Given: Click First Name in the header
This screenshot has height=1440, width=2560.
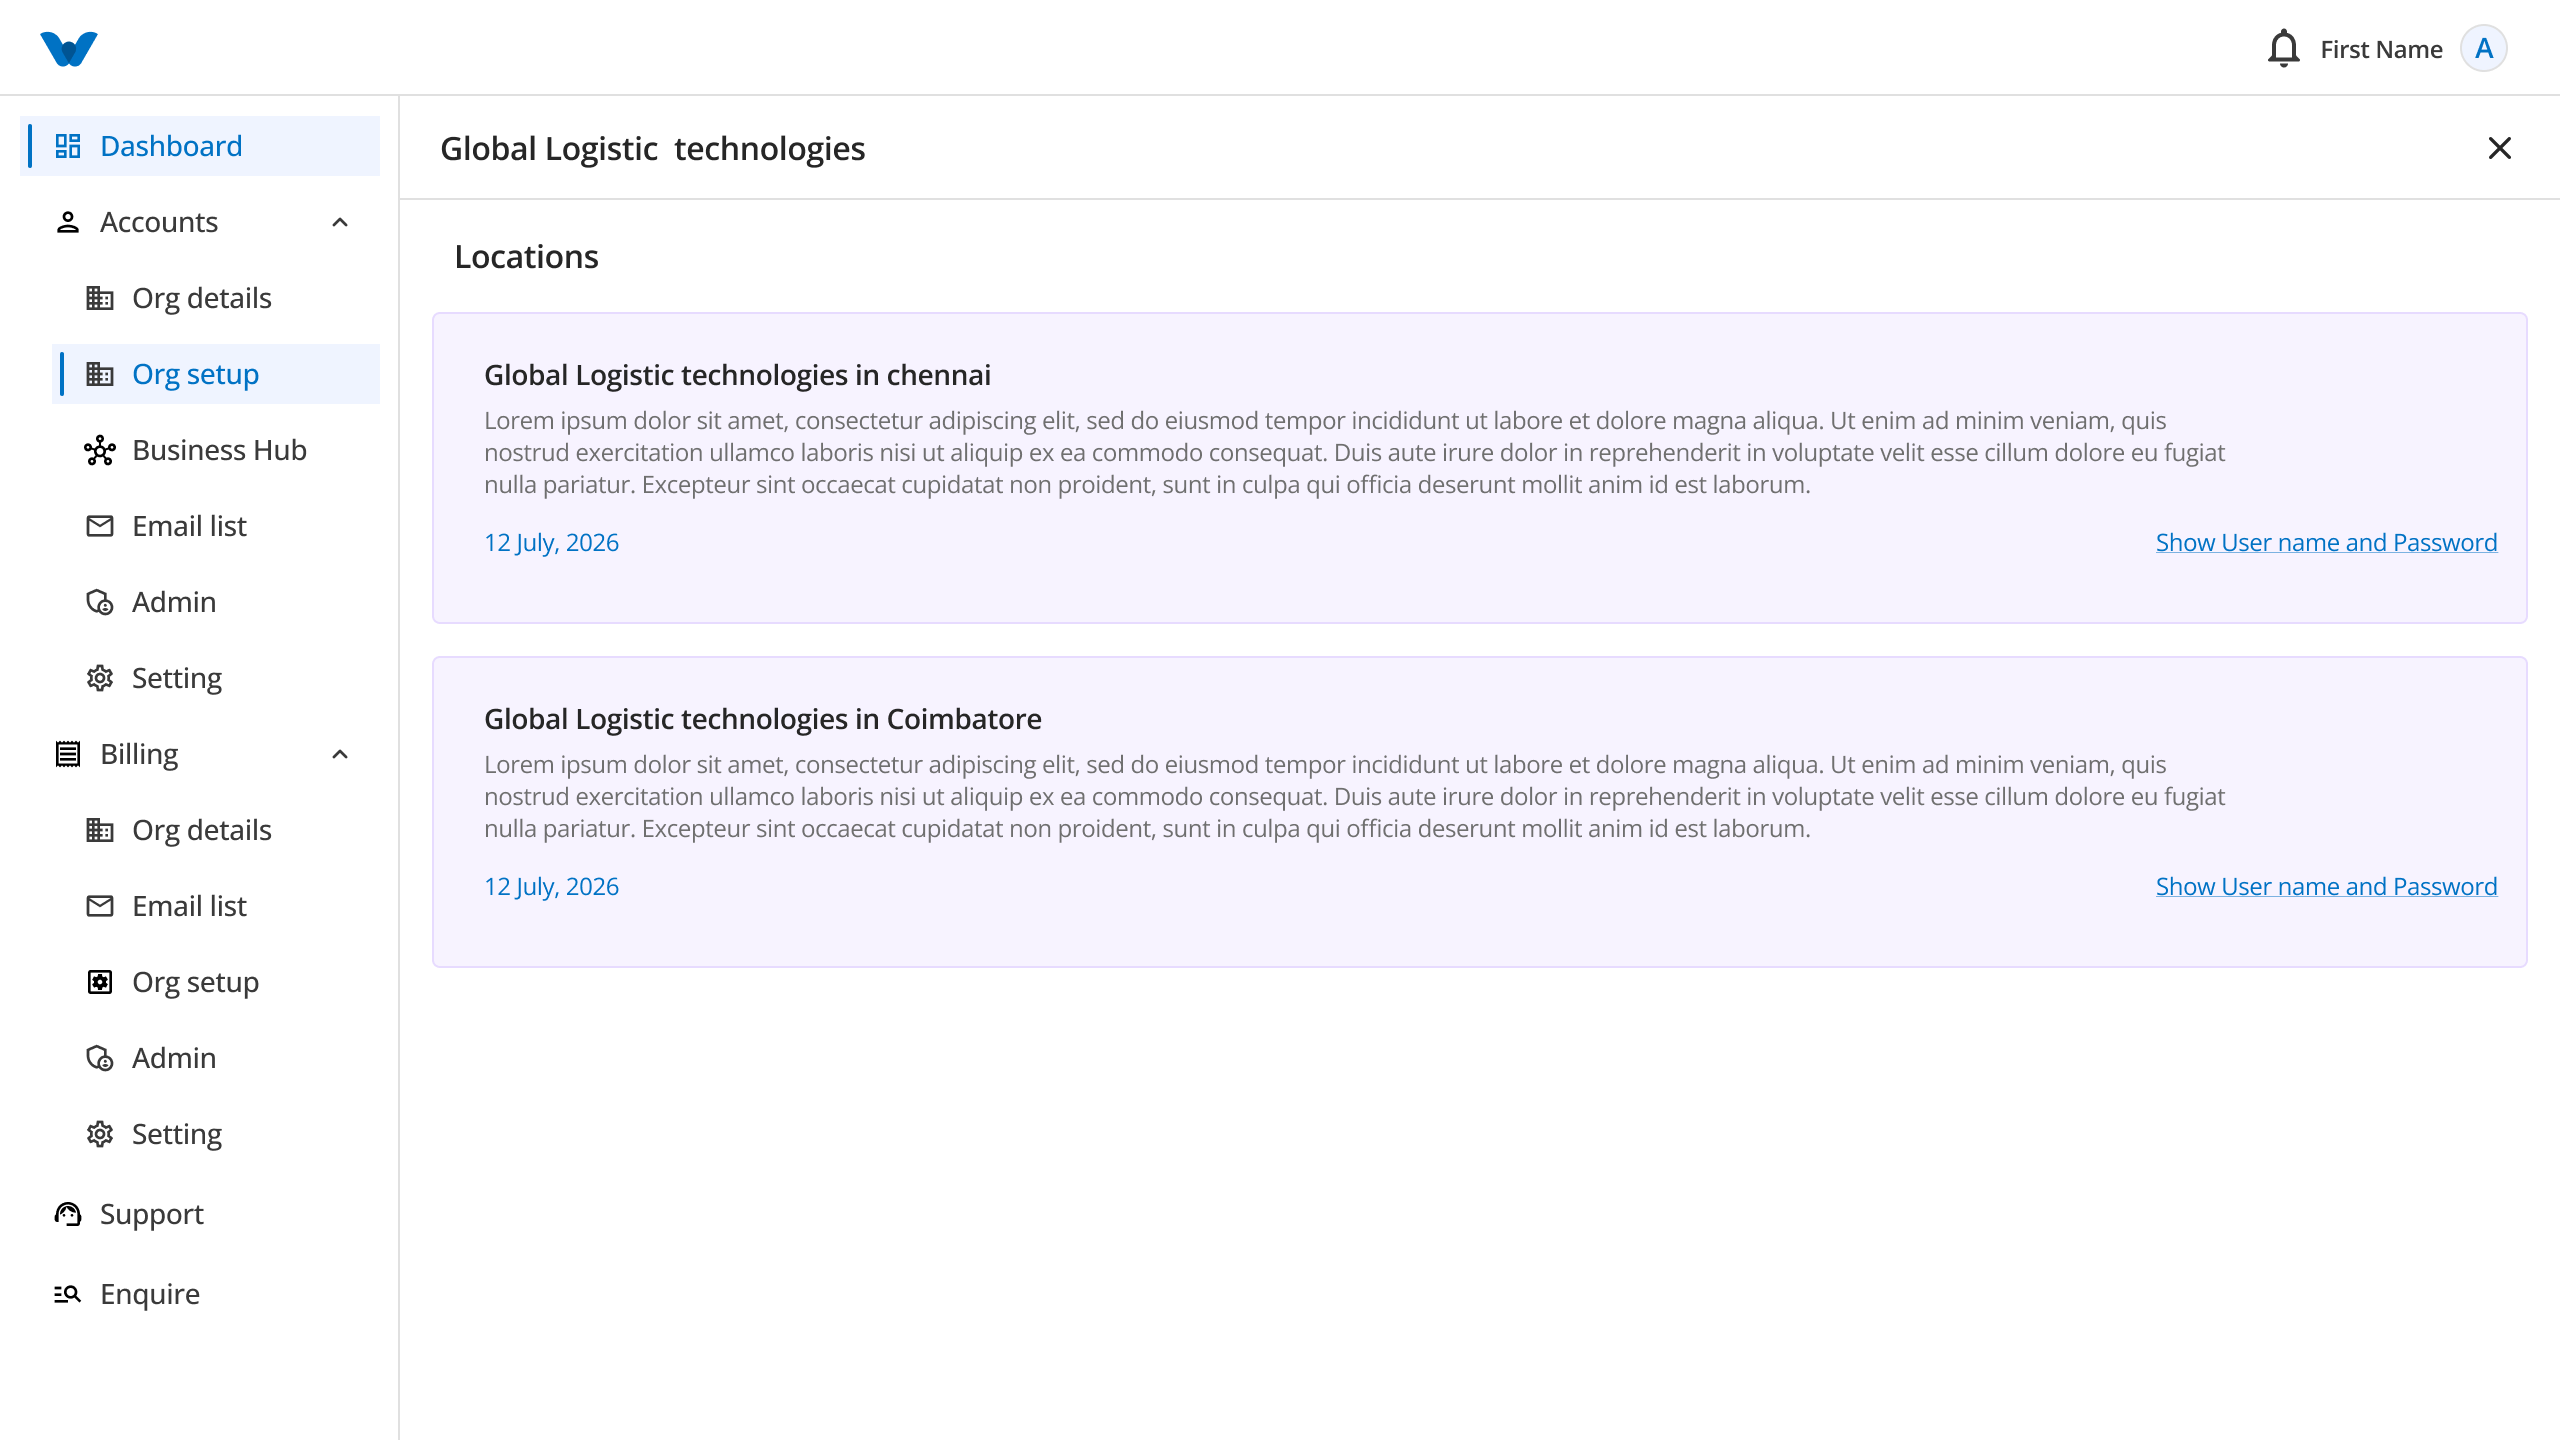Looking at the screenshot, I should click(2381, 49).
